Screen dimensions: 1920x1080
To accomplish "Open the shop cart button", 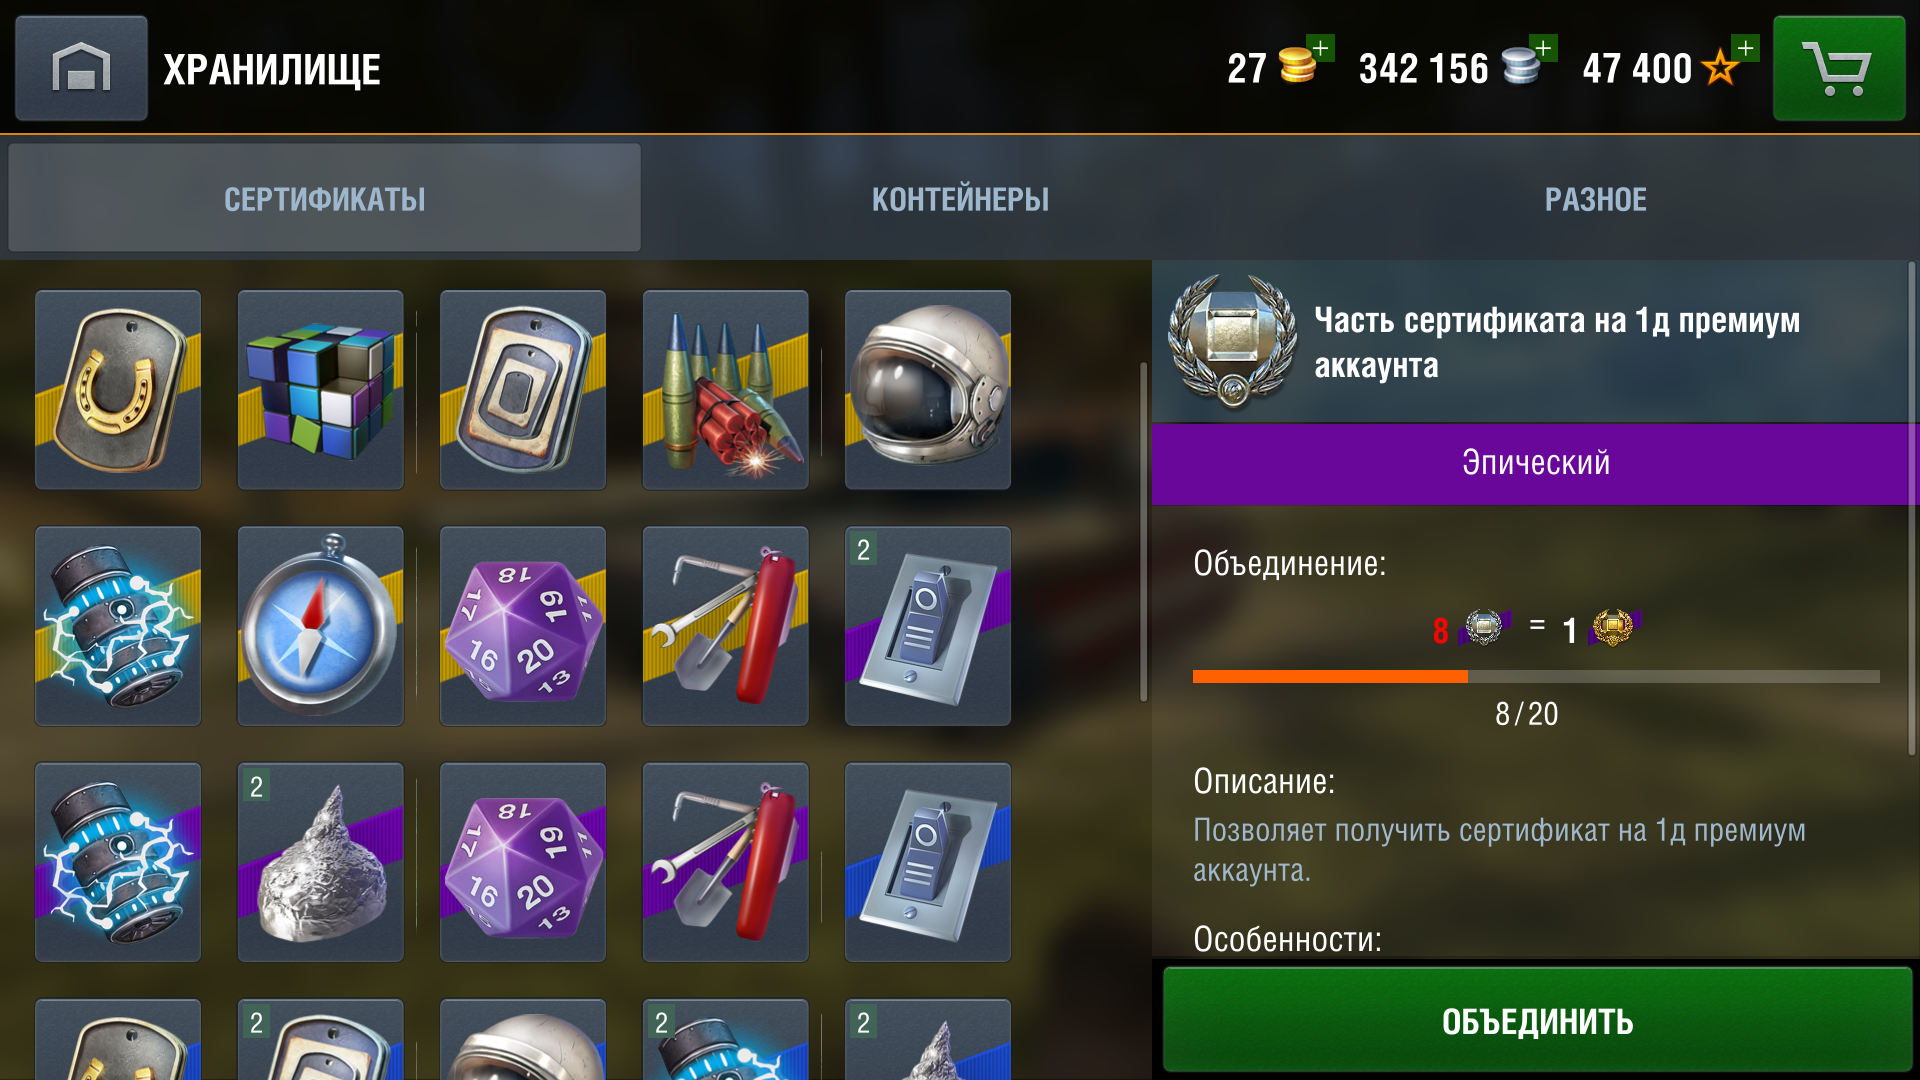I will (1838, 68).
